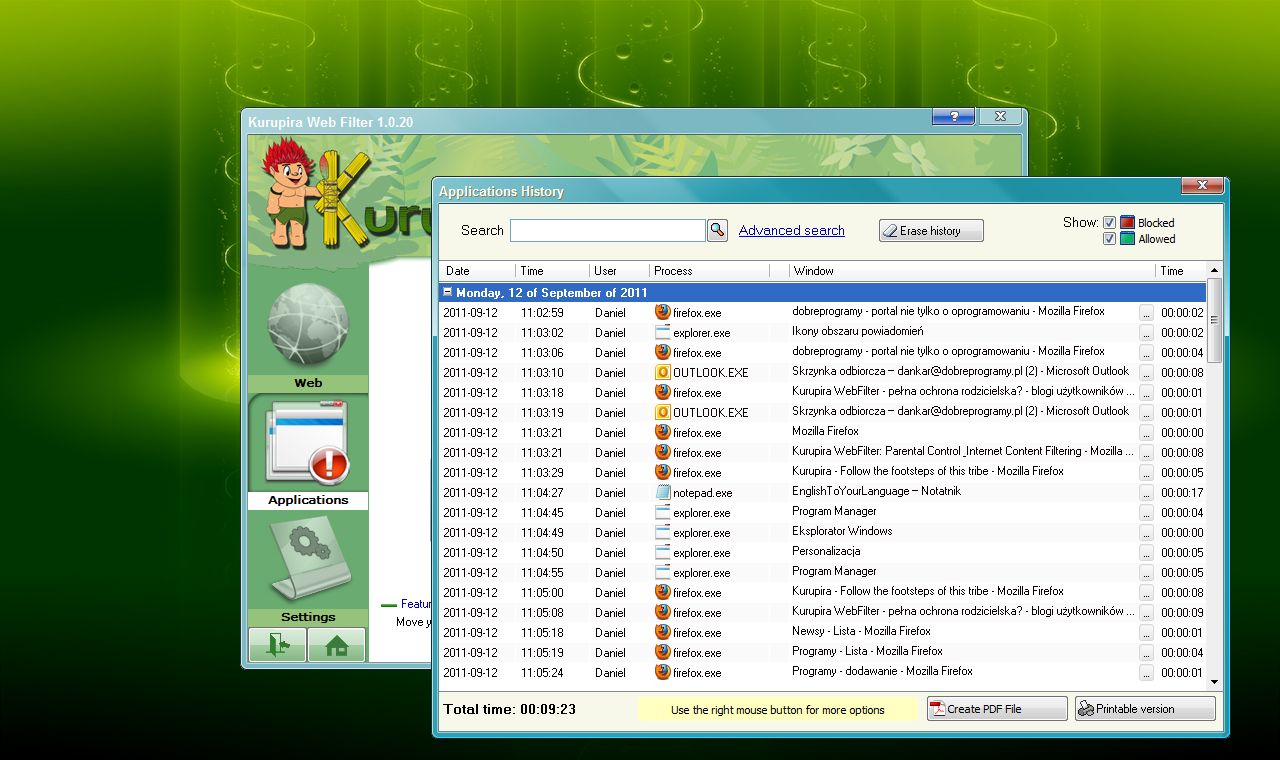
Task: Click ellipsis button in 11:02:59 row
Action: tap(1146, 312)
